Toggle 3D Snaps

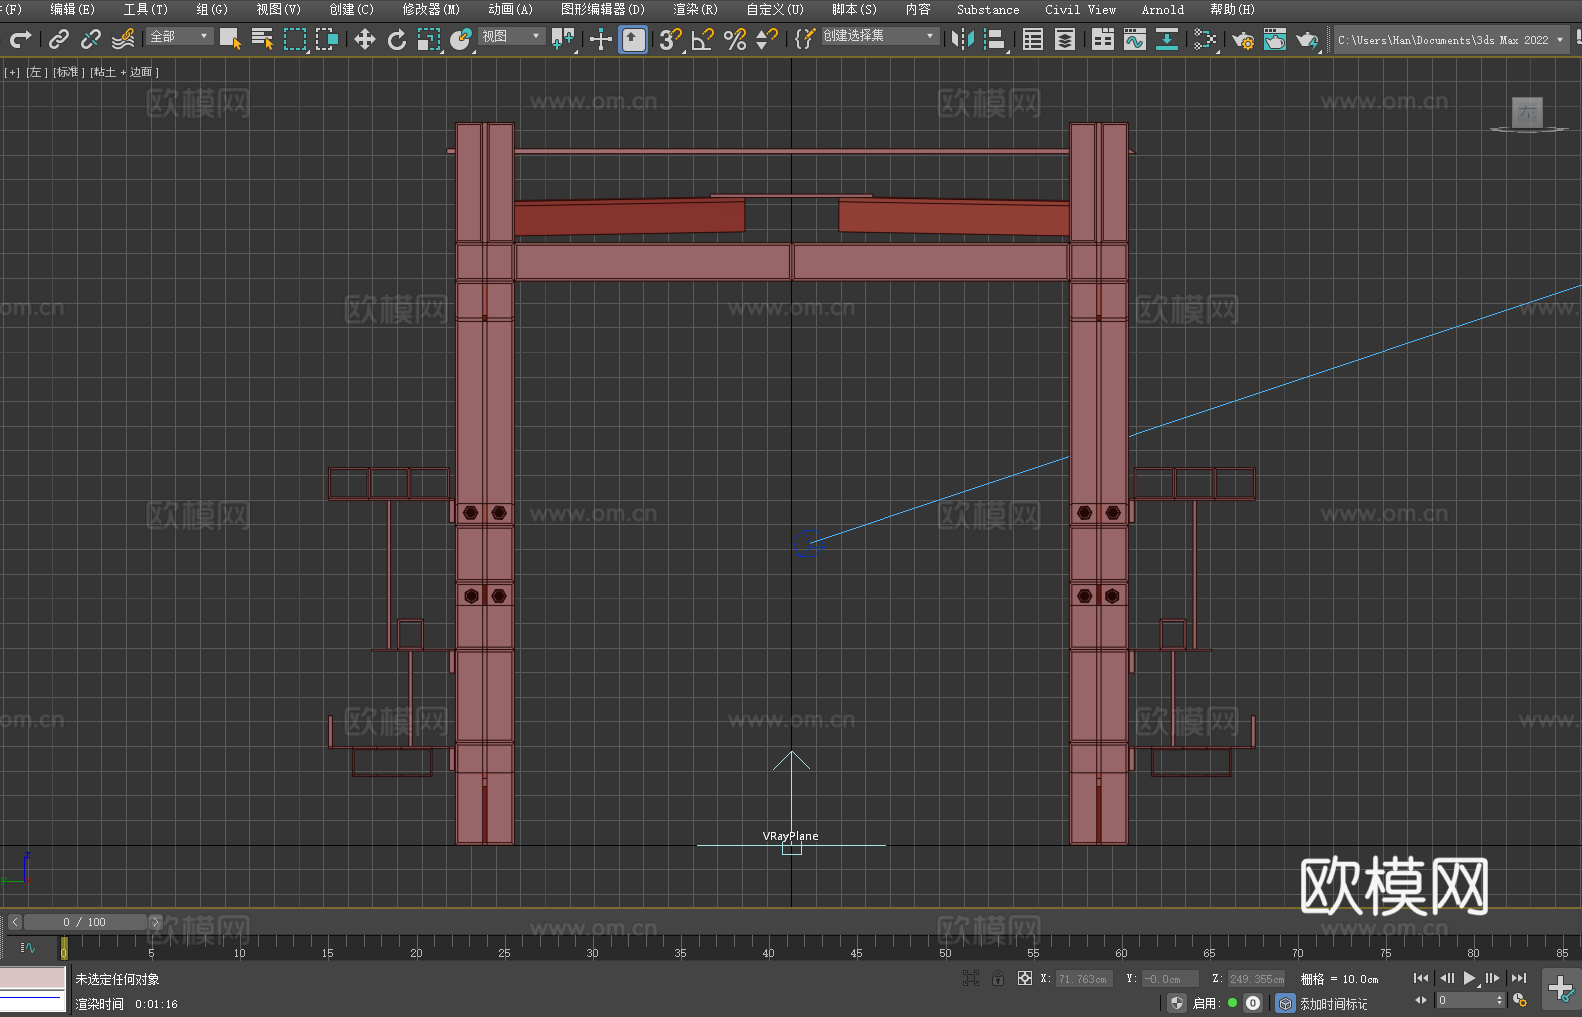coord(670,39)
